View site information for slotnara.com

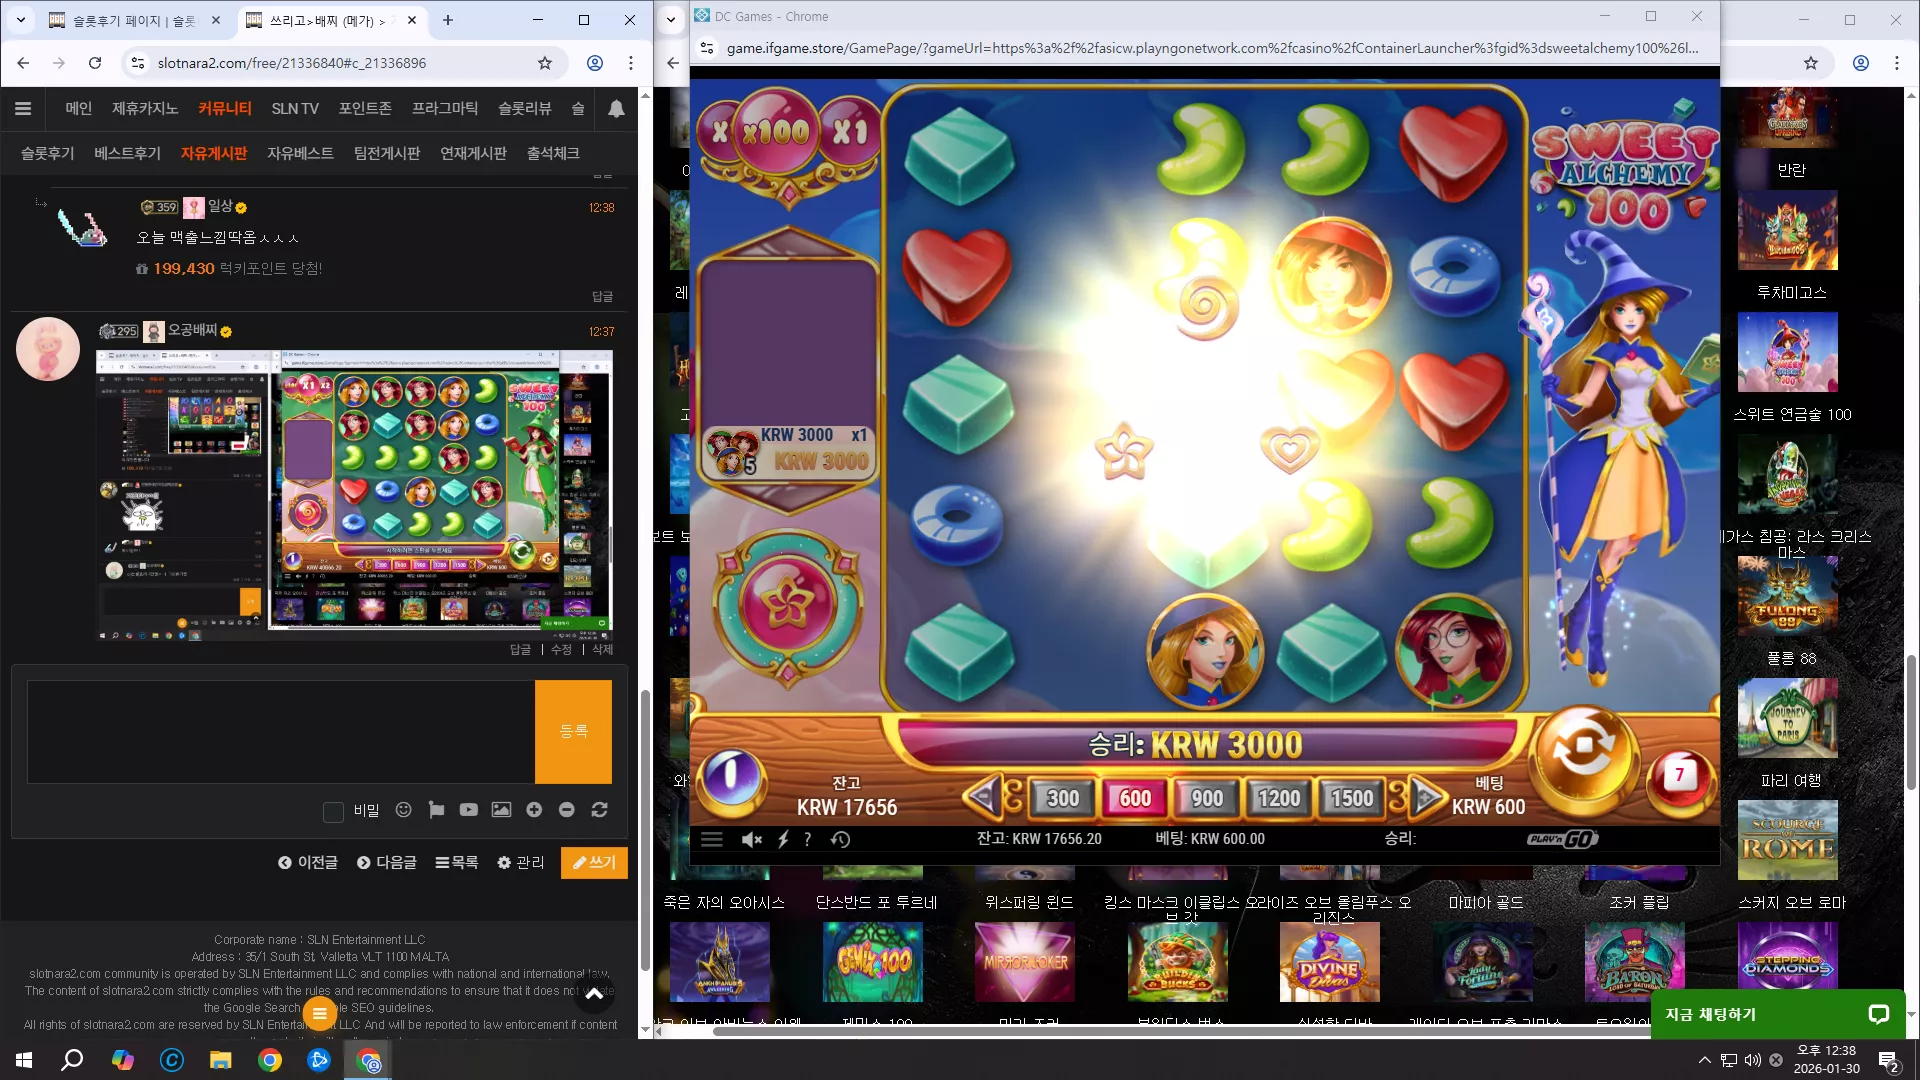tap(136, 63)
